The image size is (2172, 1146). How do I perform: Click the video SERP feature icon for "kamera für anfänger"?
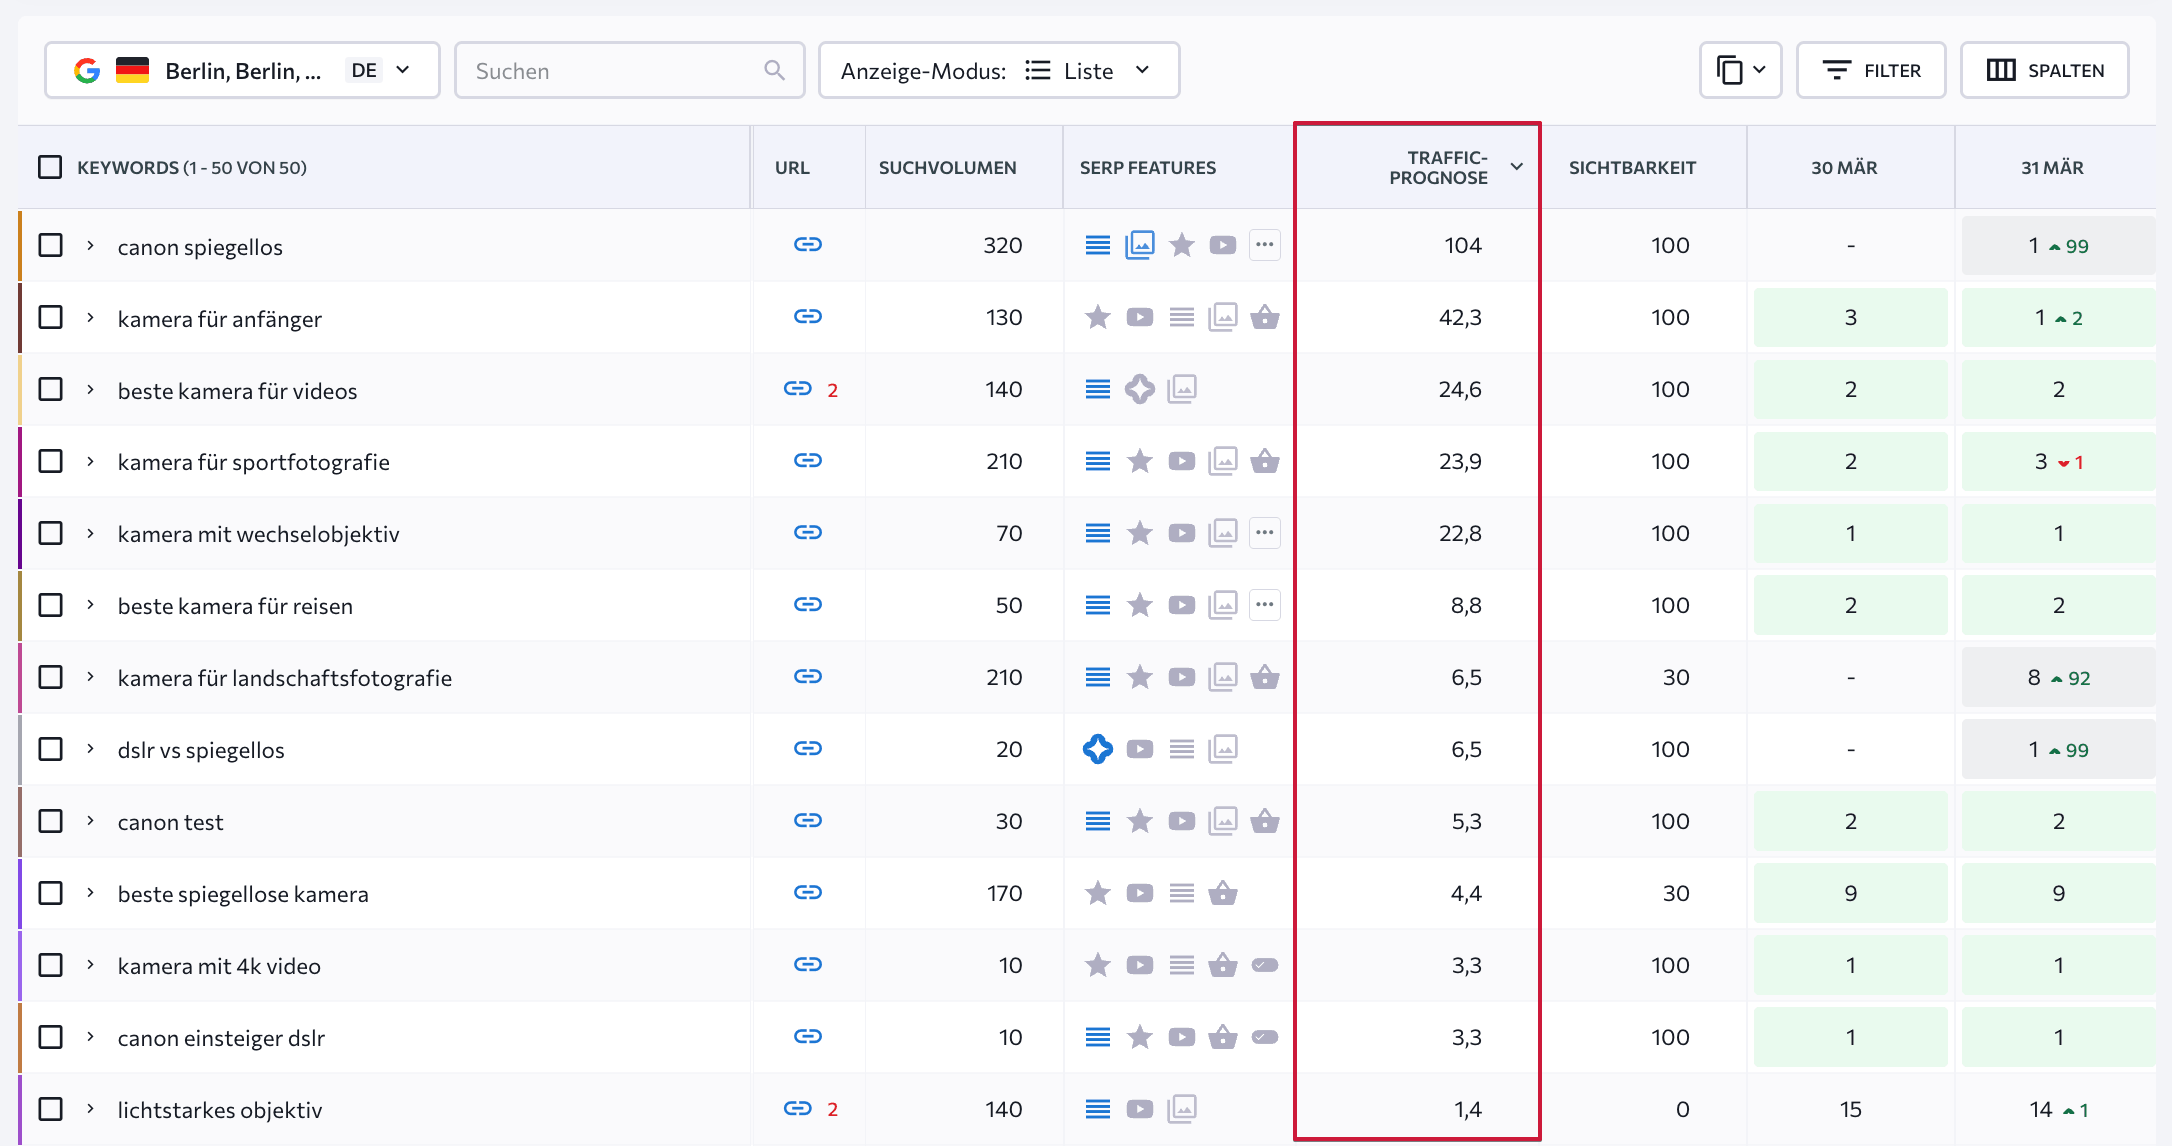click(1139, 317)
